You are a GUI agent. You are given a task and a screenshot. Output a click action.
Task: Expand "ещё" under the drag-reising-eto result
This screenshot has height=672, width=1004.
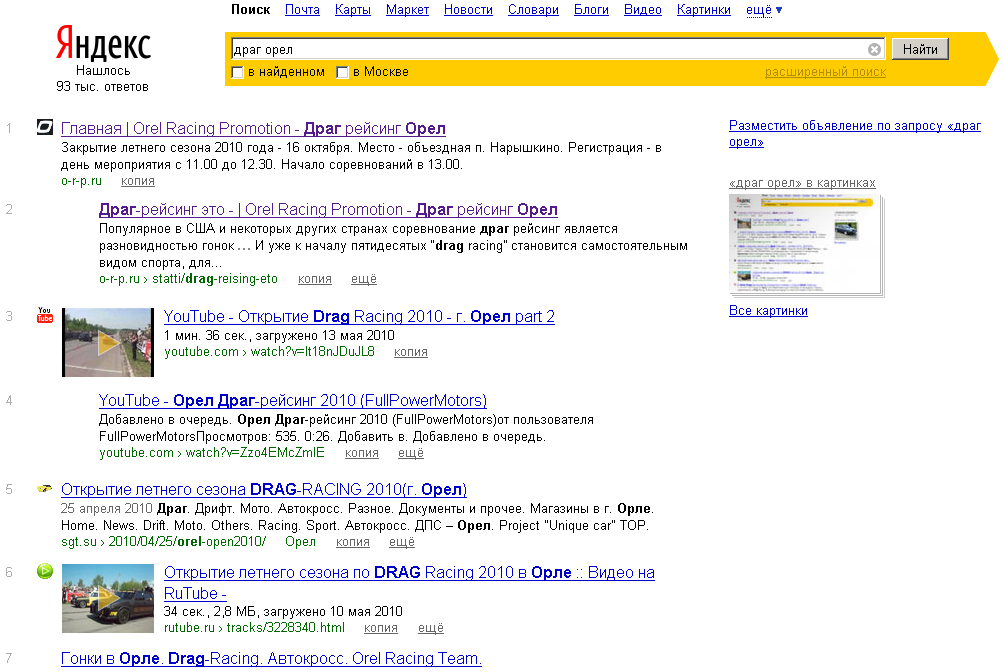click(364, 279)
